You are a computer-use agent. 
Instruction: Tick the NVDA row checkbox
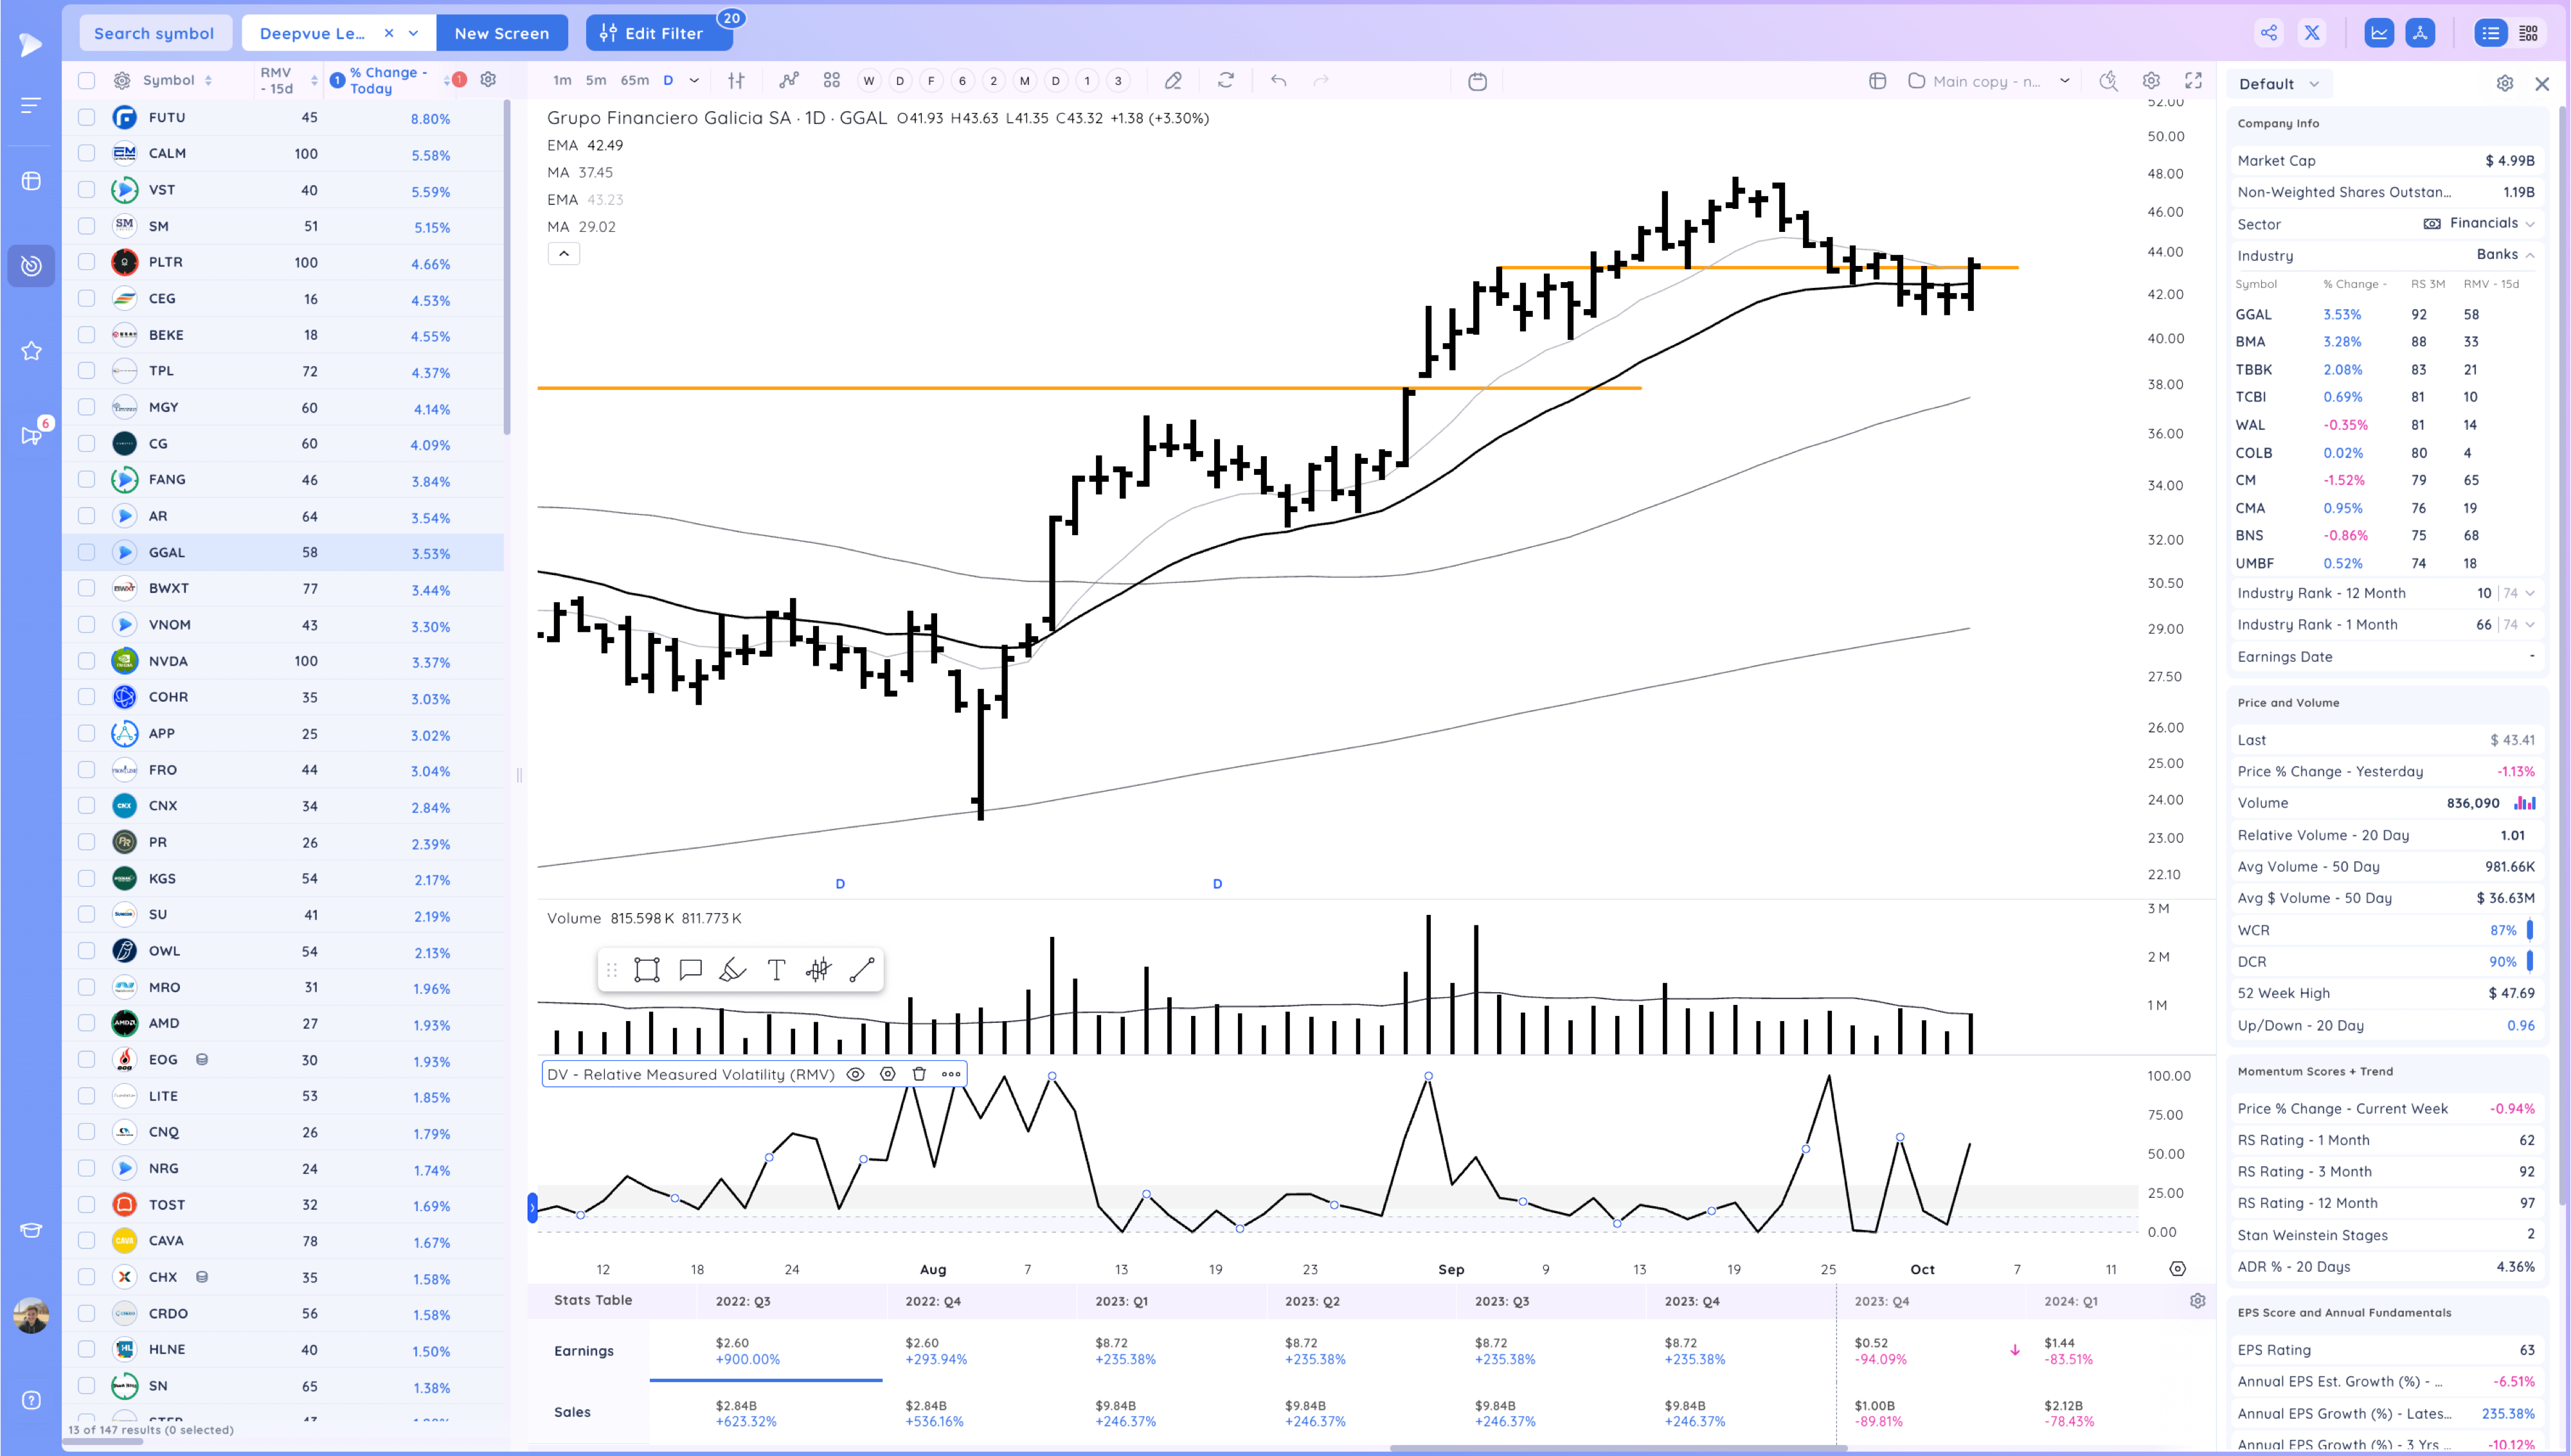(87, 661)
